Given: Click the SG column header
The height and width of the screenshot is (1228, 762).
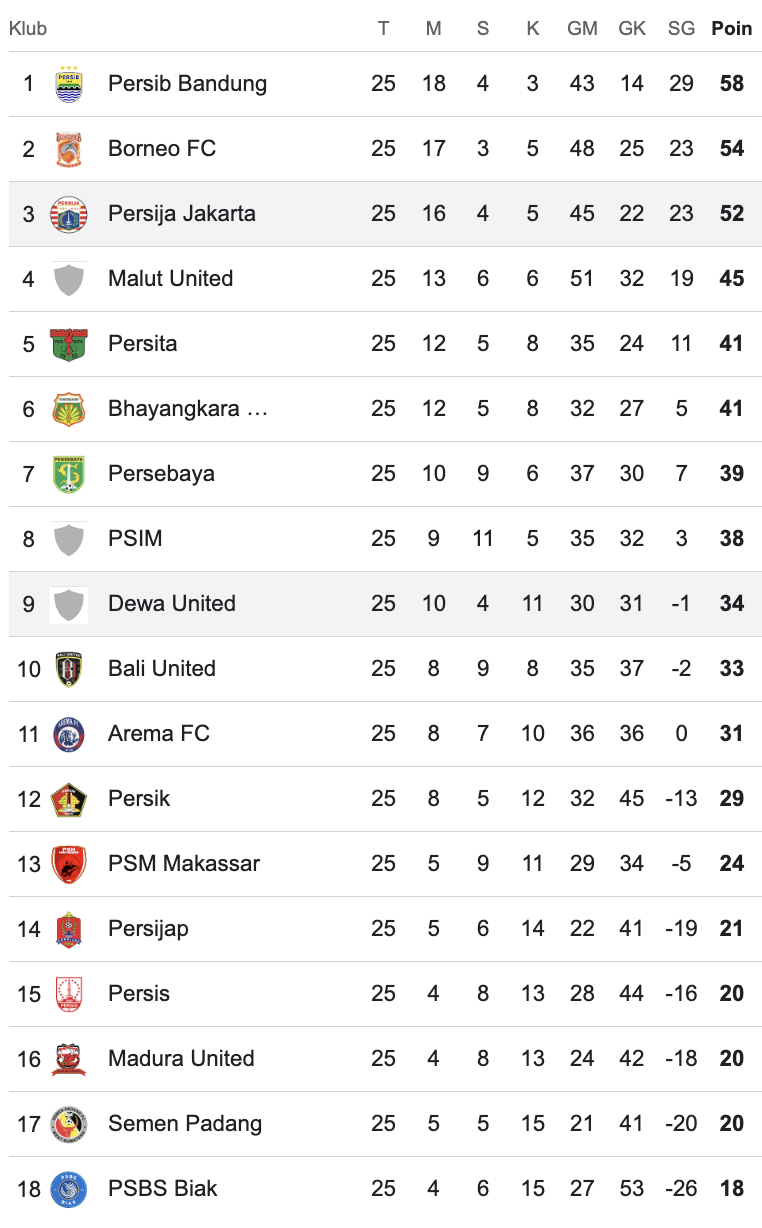Looking at the screenshot, I should (681, 29).
